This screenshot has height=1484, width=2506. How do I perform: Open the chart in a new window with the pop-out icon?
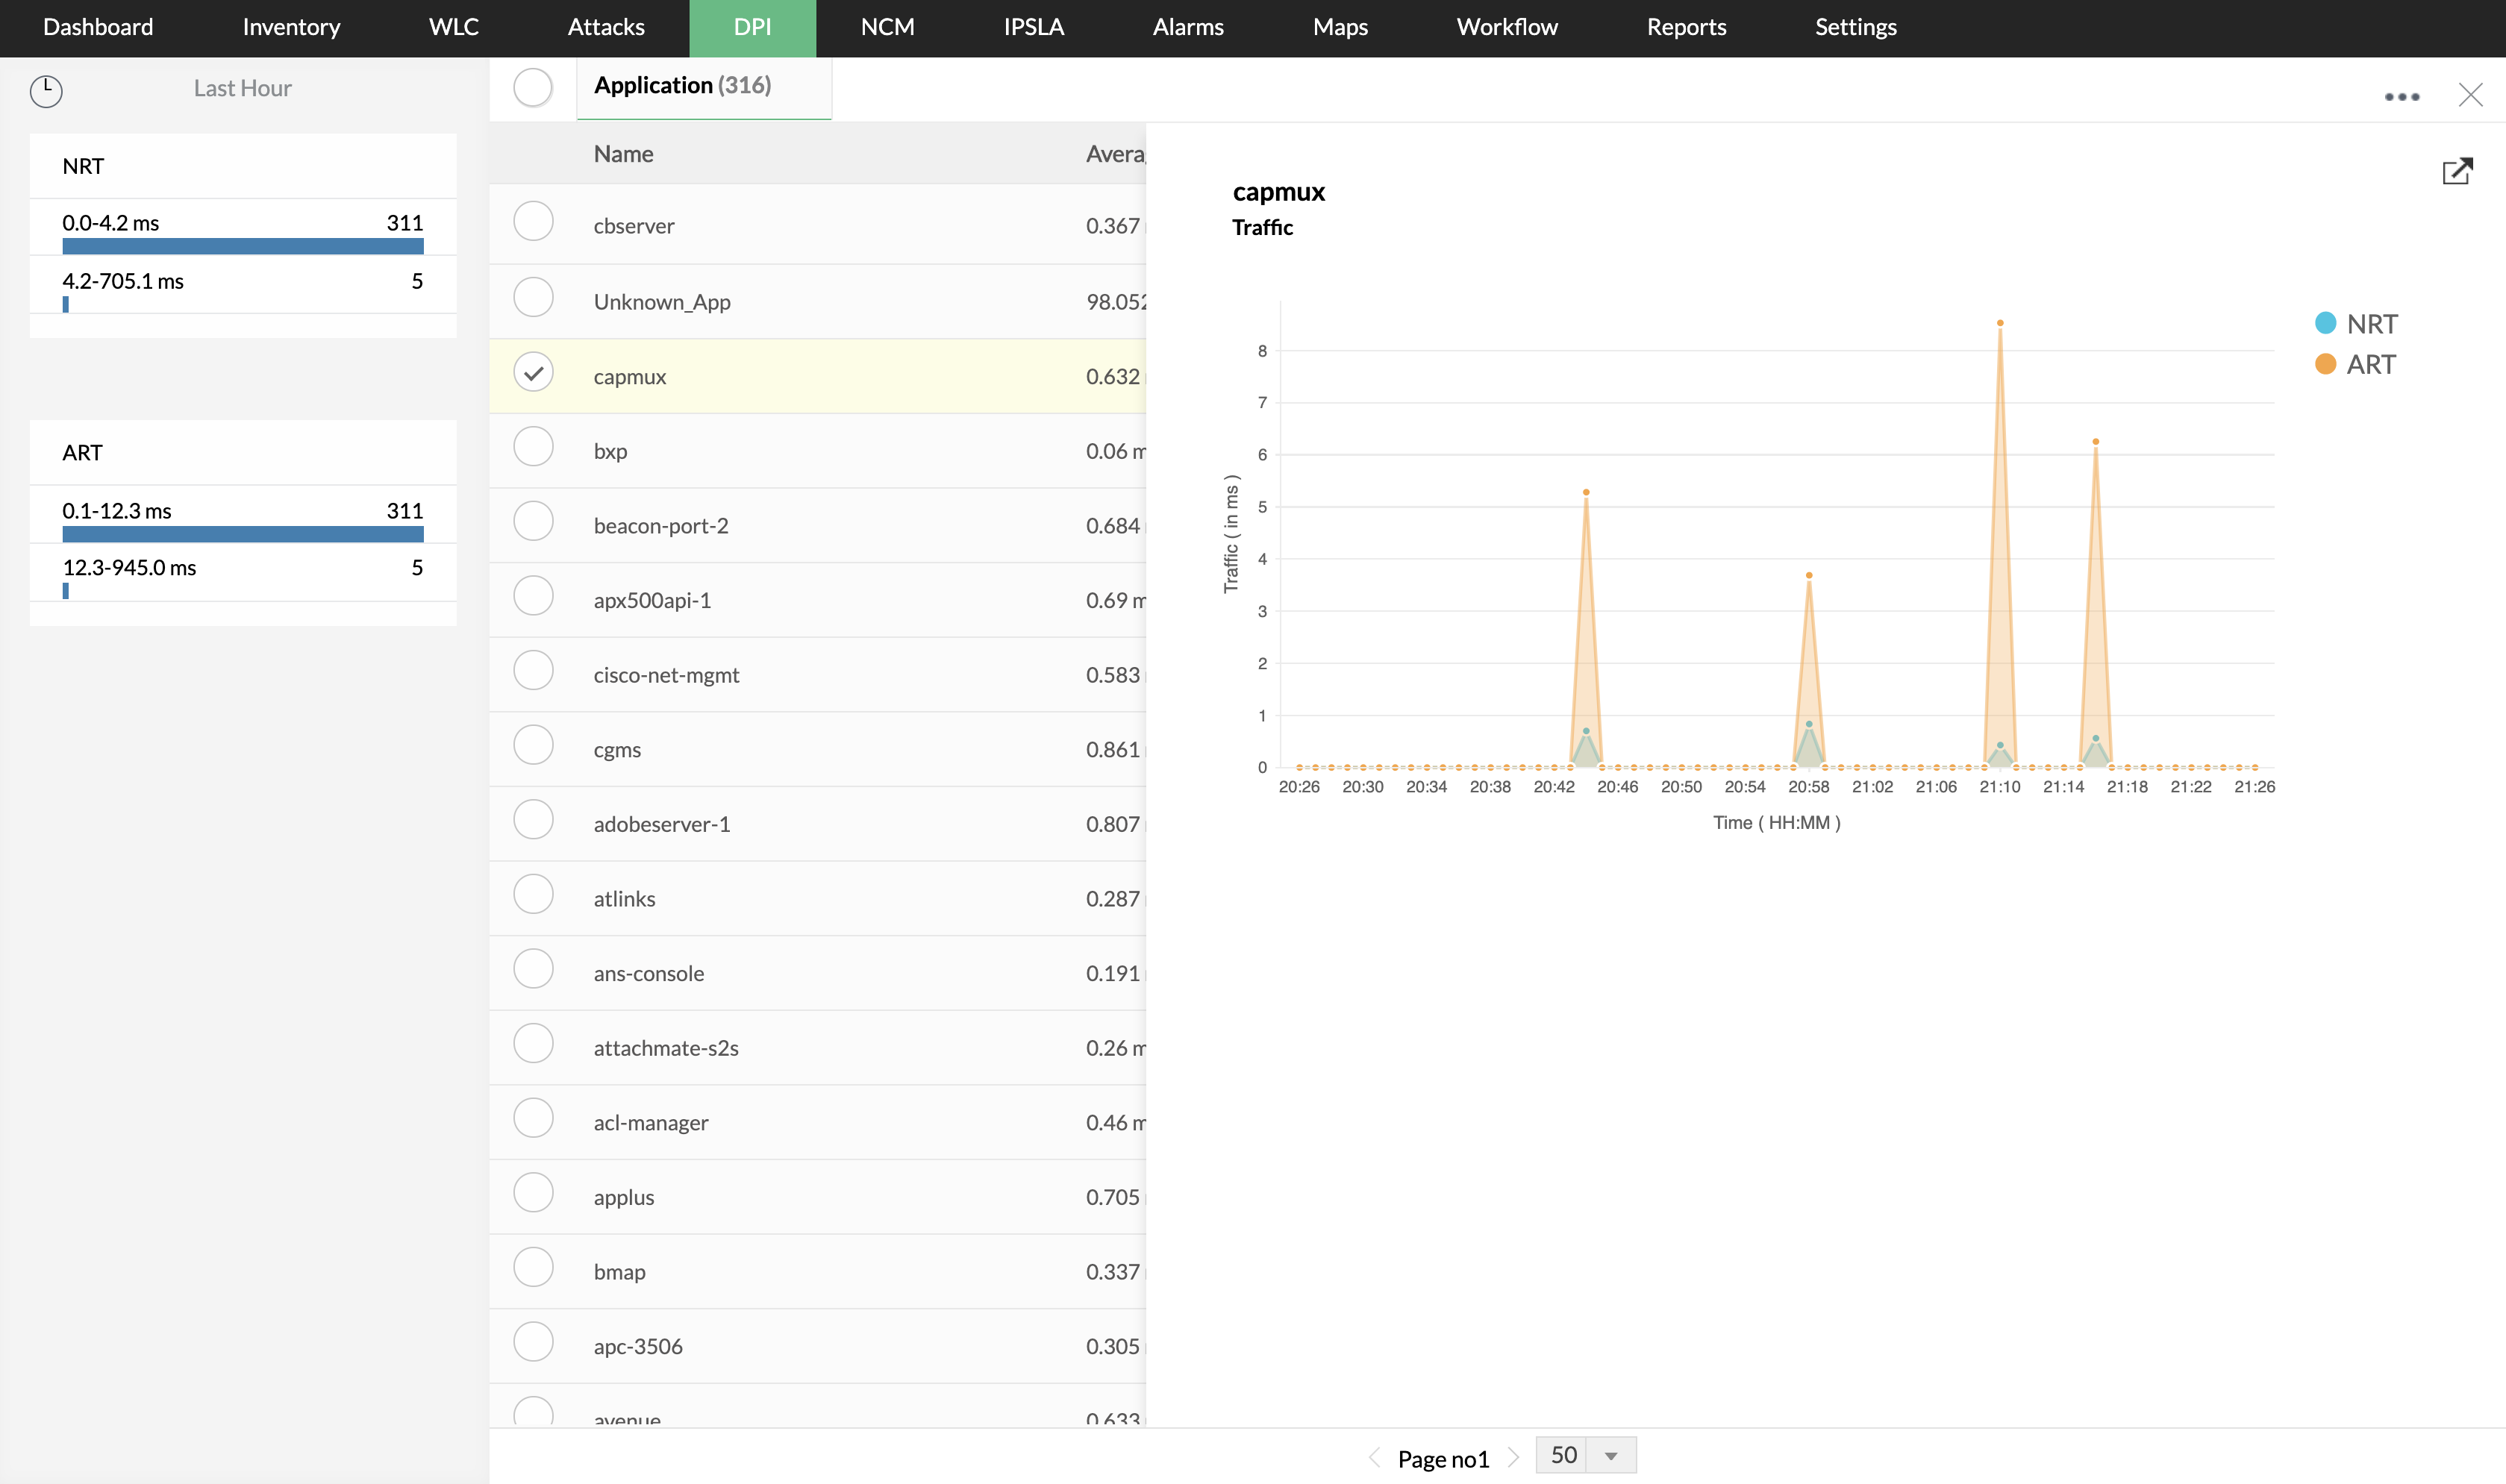pyautogui.click(x=2457, y=172)
